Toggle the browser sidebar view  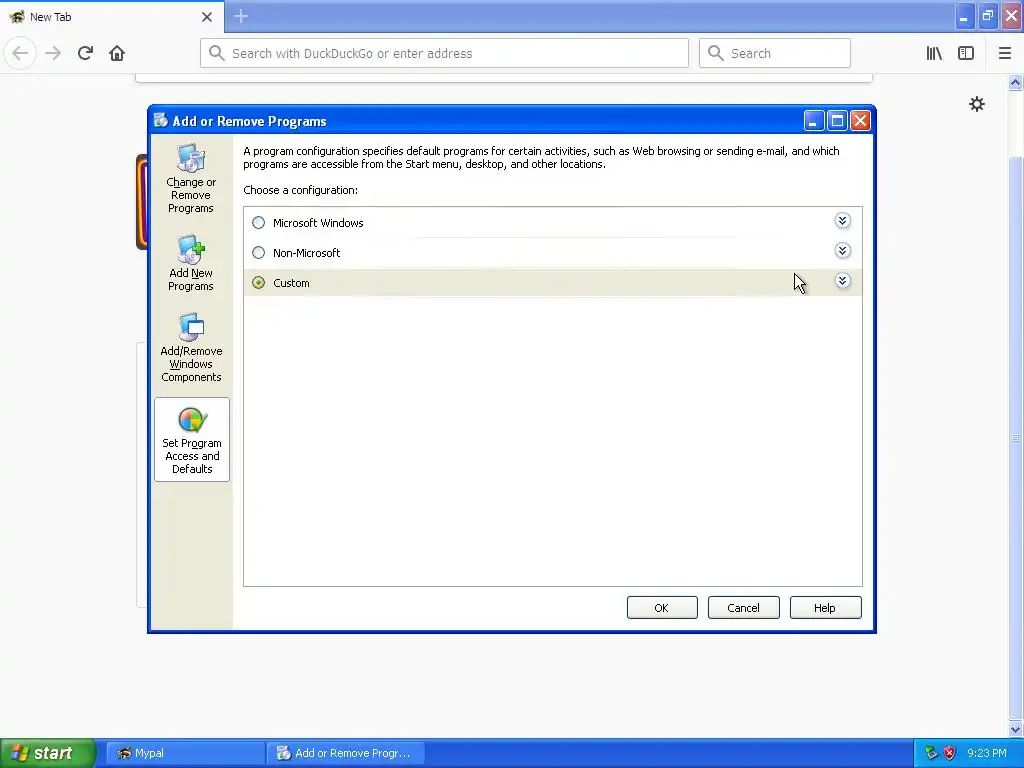point(966,53)
